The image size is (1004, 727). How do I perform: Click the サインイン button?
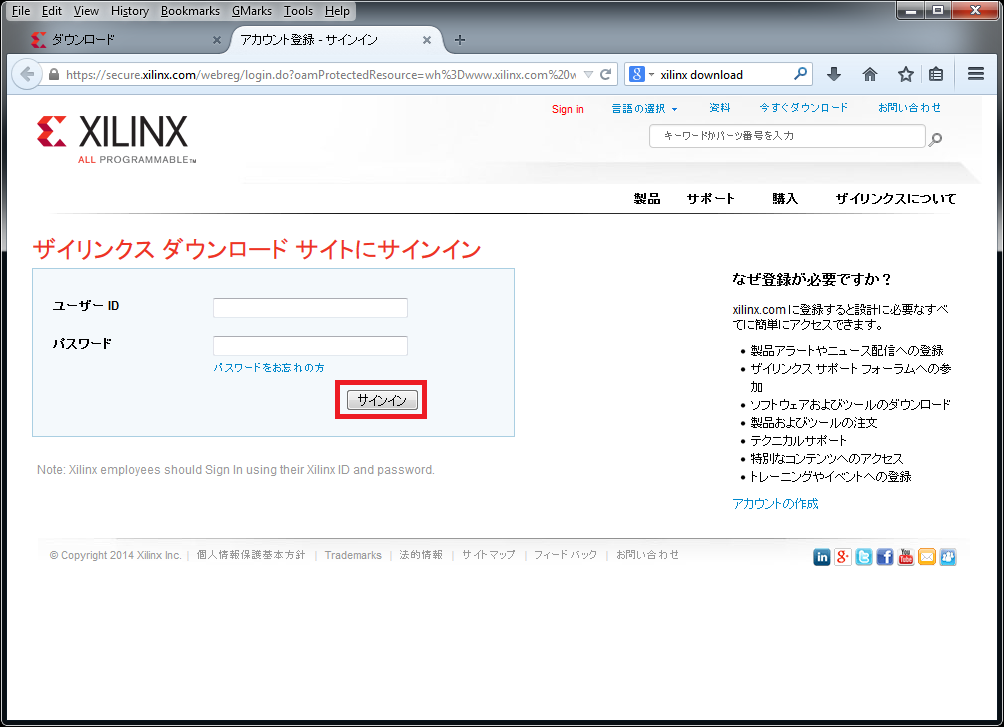[x=382, y=400]
